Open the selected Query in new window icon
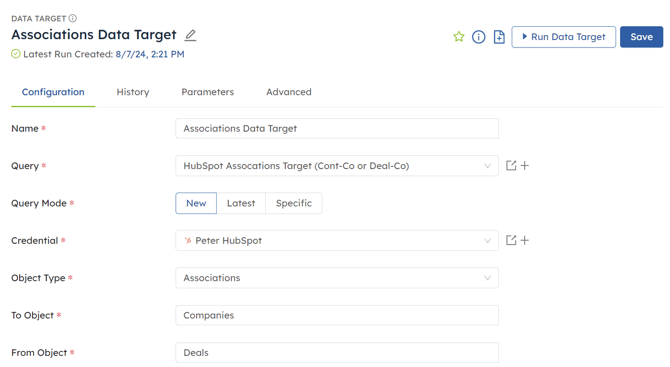This screenshot has width=670, height=367. (x=511, y=166)
